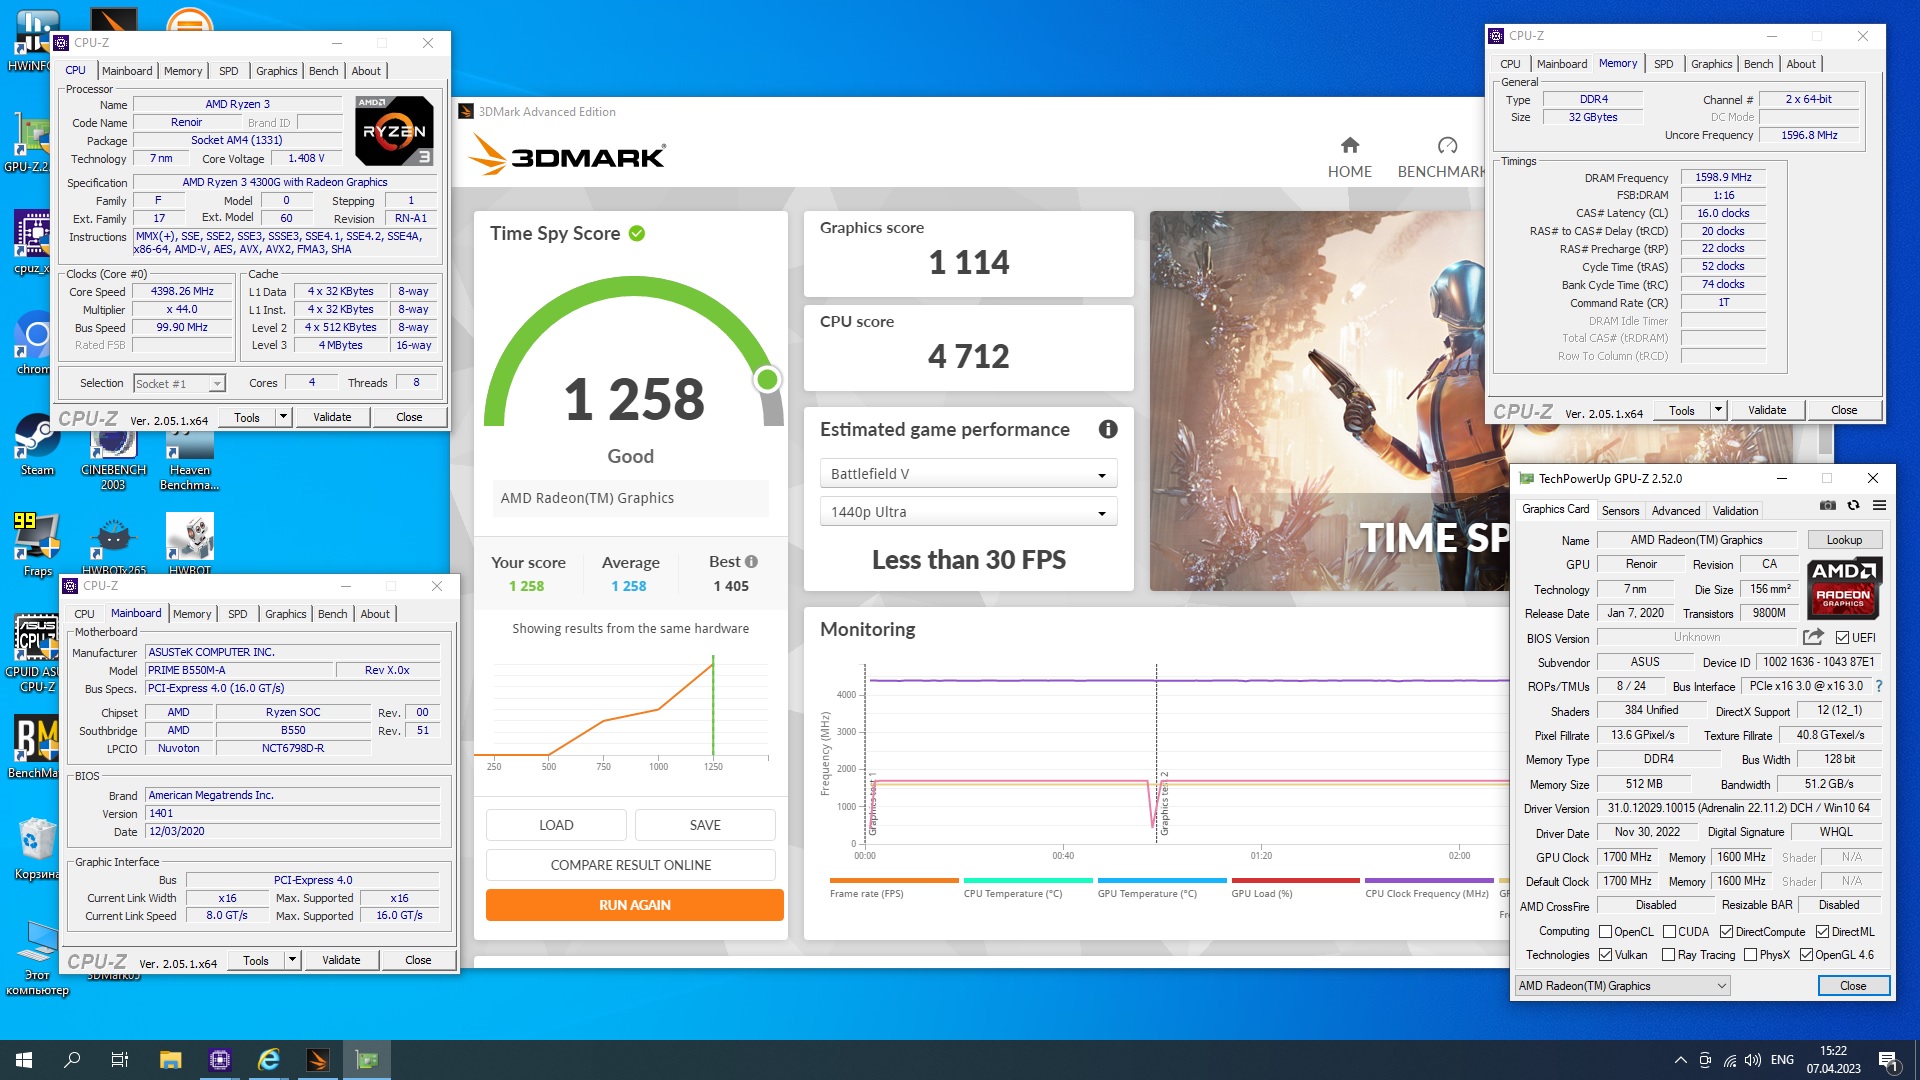Click Validate in CPU-Z Memory window
Image resolution: width=1920 pixels, height=1080 pixels.
point(1767,410)
